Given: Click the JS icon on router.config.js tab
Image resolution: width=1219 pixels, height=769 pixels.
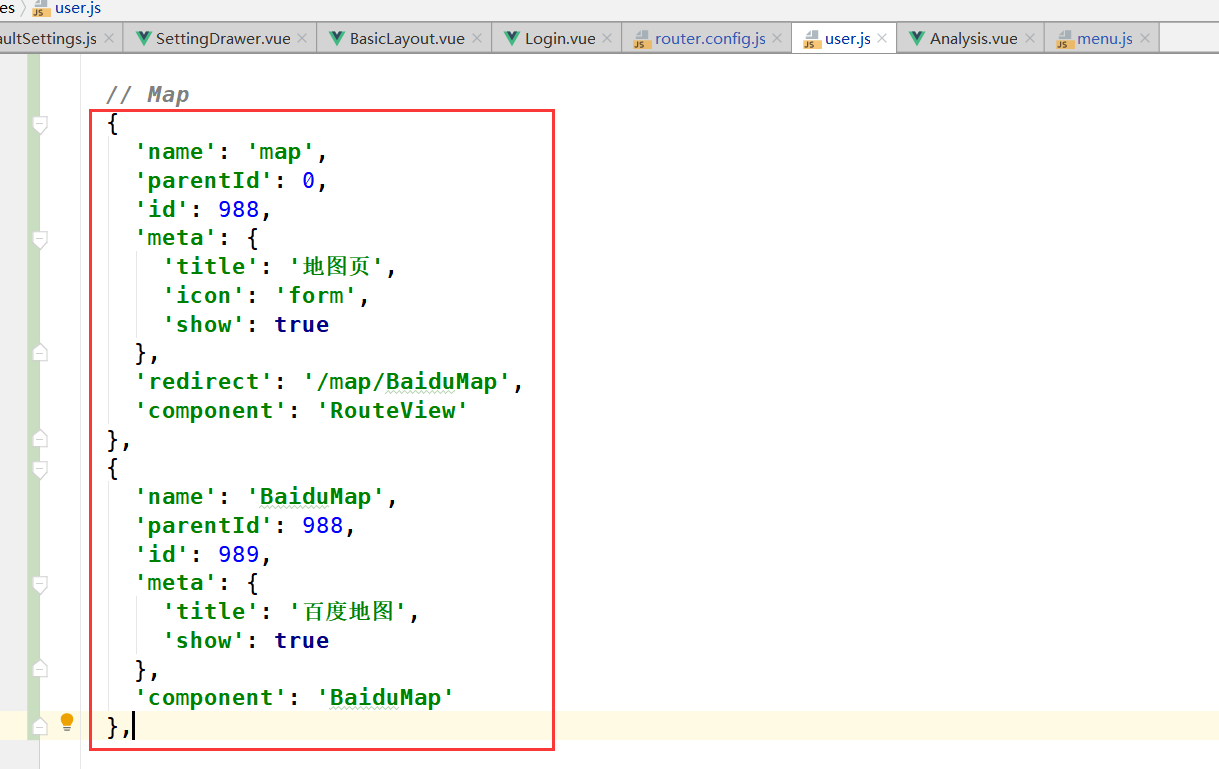Looking at the screenshot, I should tap(640, 37).
